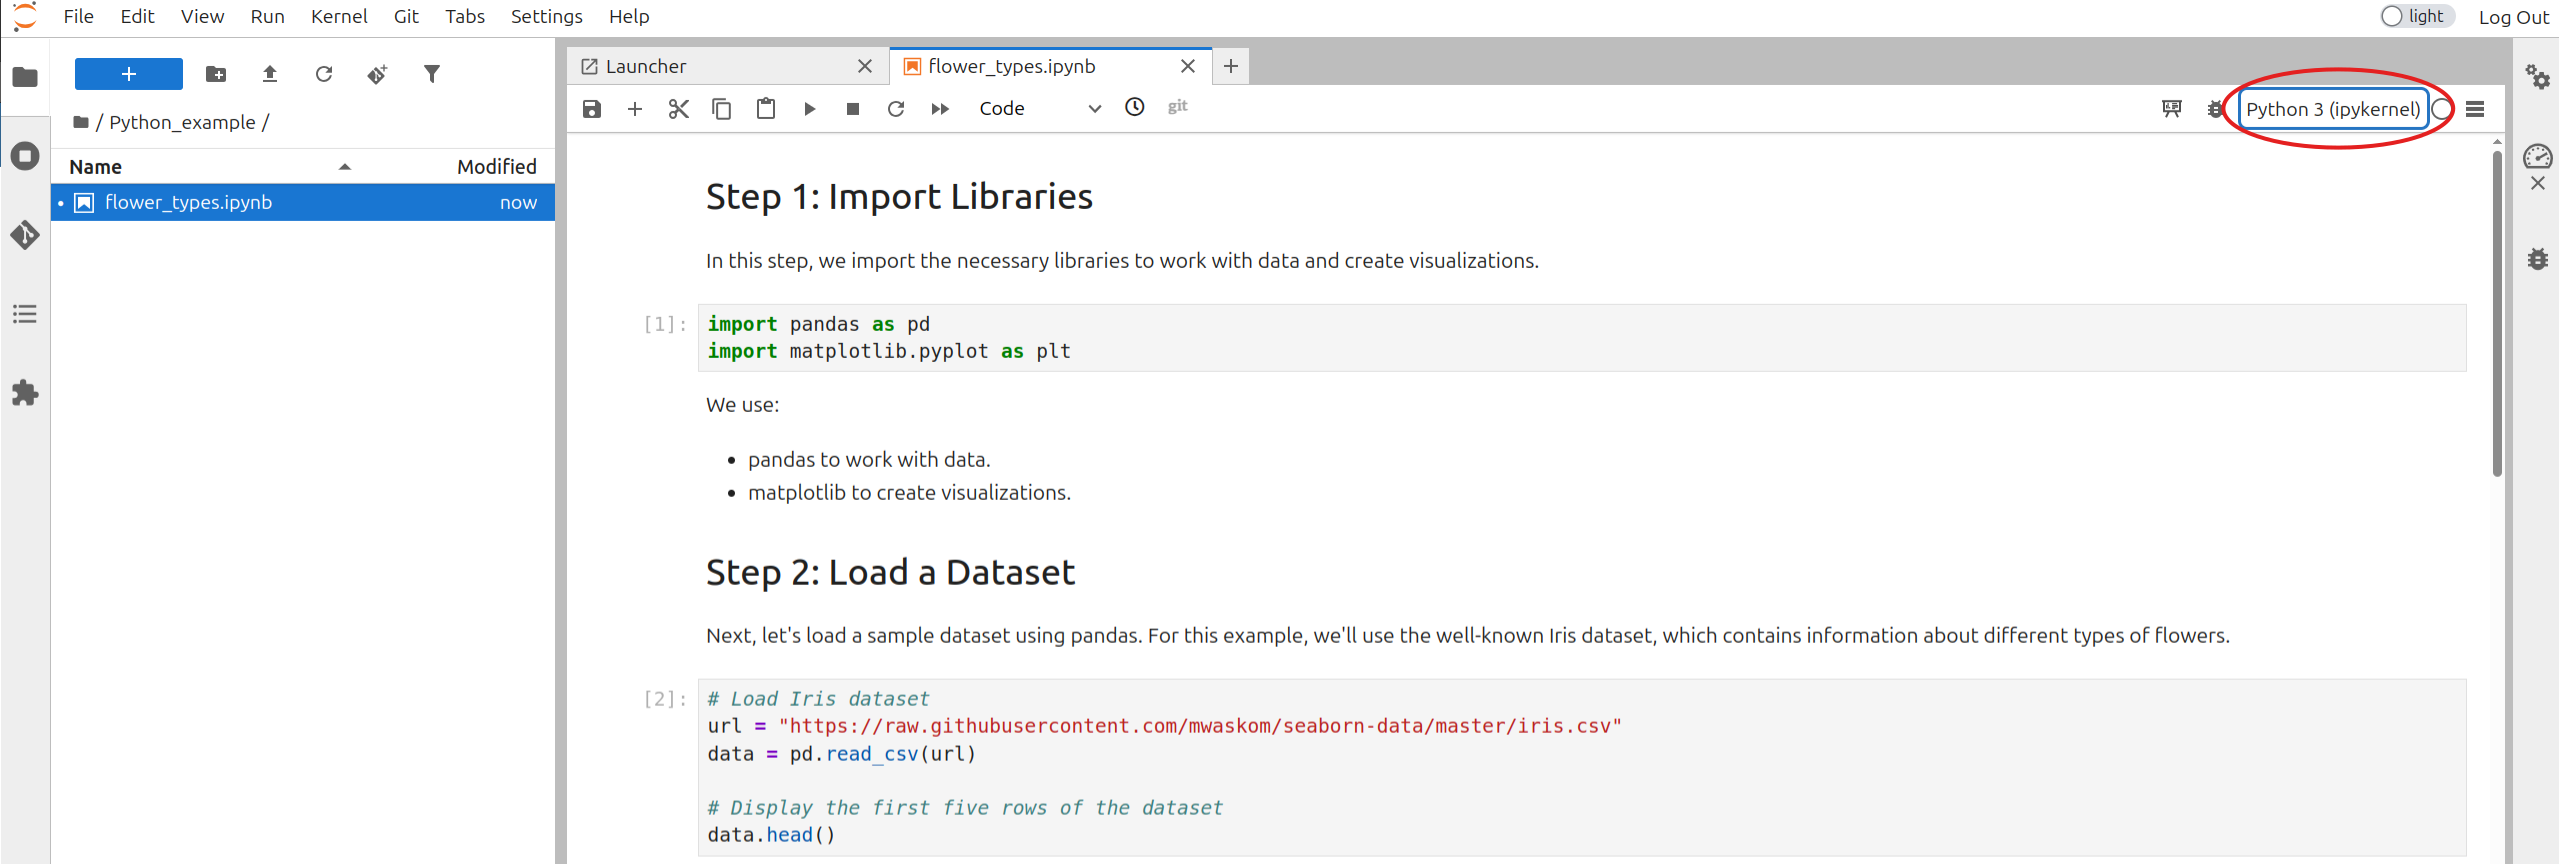Open the Table of Contents sidebar
The image size is (2559, 864).
(x=25, y=314)
